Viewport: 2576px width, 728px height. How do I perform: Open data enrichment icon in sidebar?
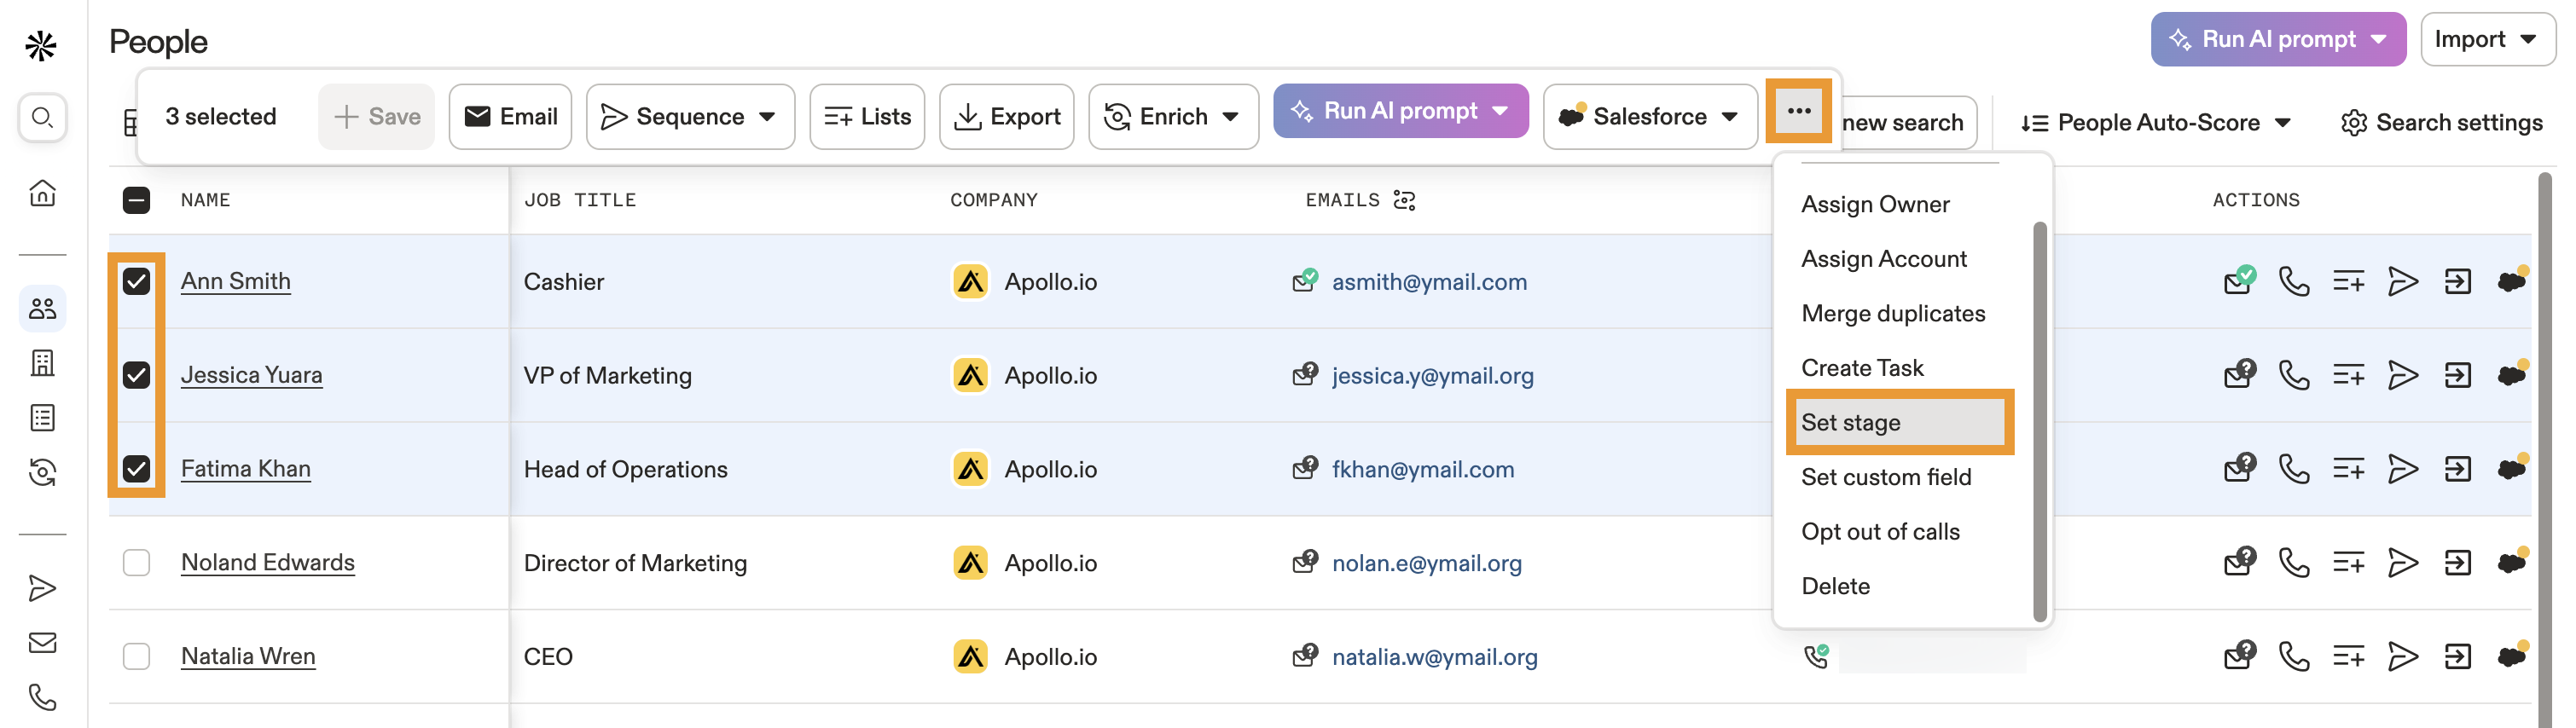pos(42,472)
